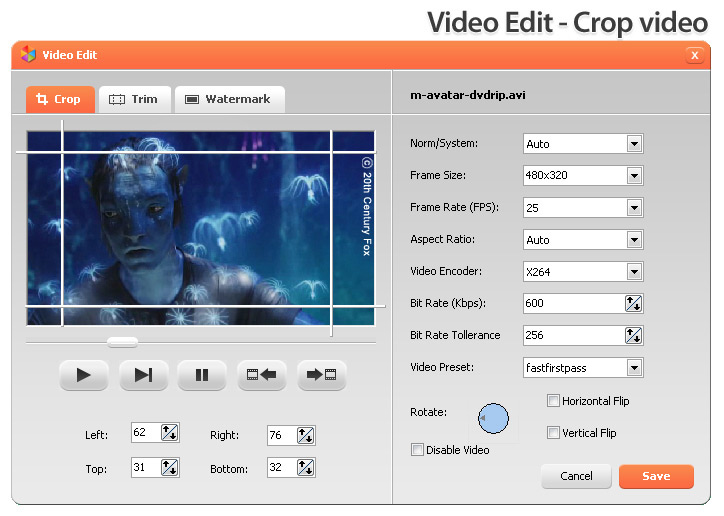Enable the Vertical Flip checkbox
The width and height of the screenshot is (724, 516).
point(553,432)
